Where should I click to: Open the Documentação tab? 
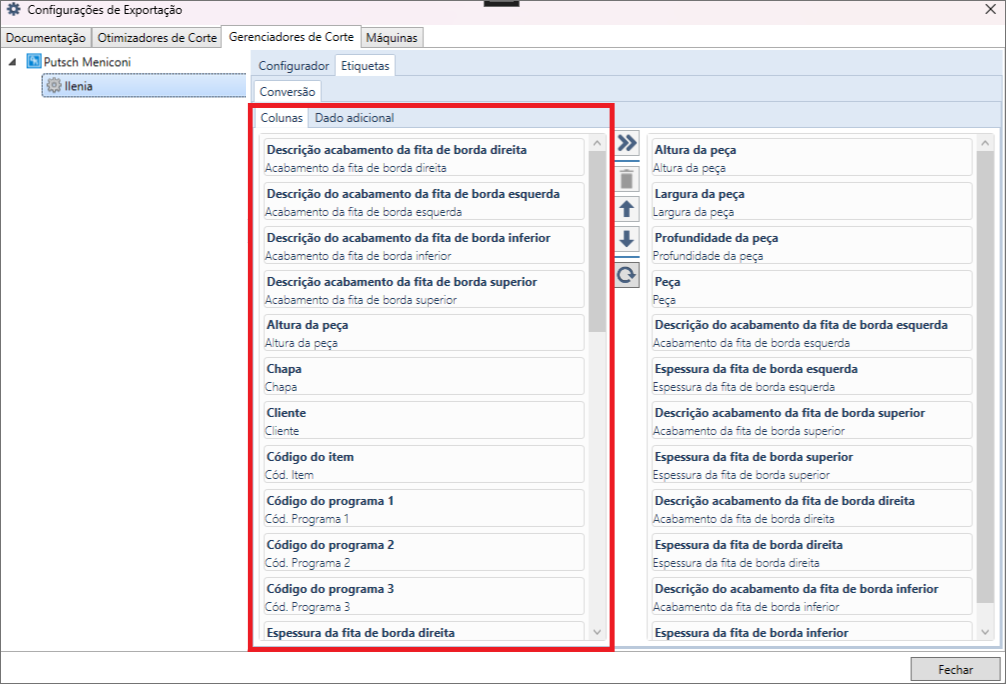(46, 38)
